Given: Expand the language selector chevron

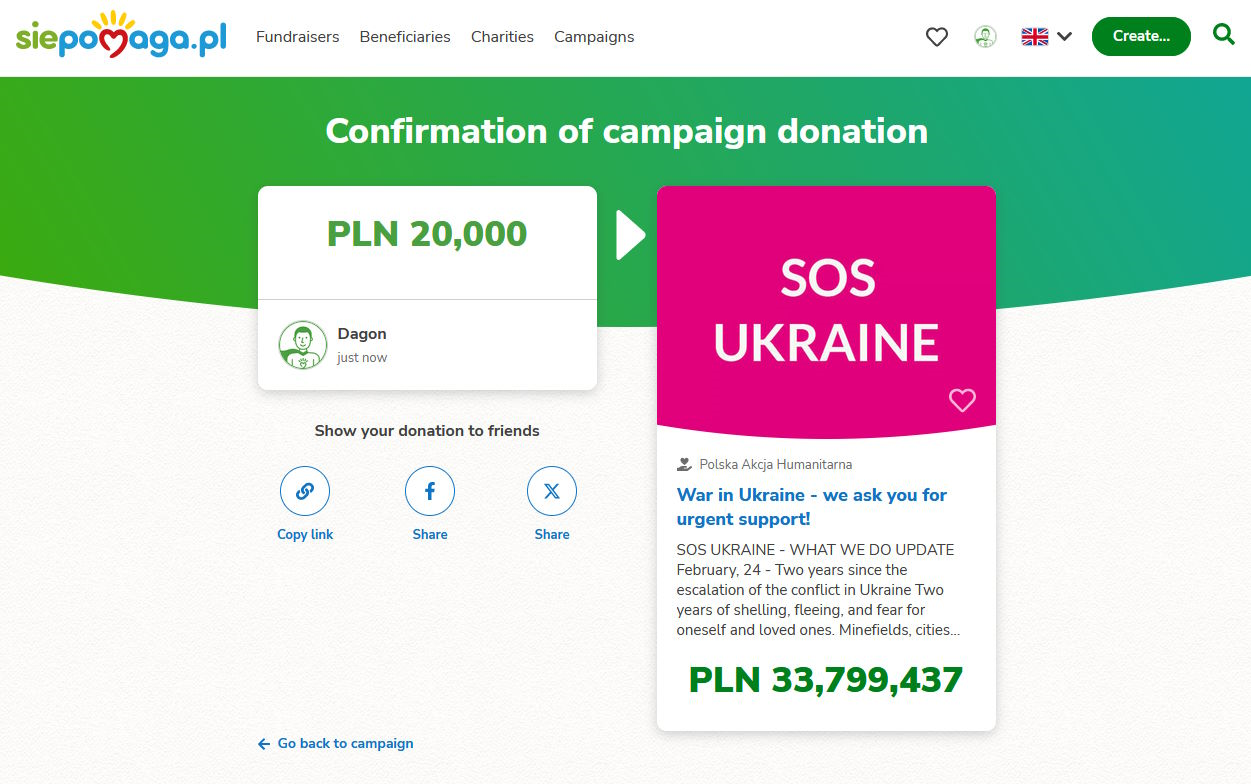Looking at the screenshot, I should [1064, 37].
